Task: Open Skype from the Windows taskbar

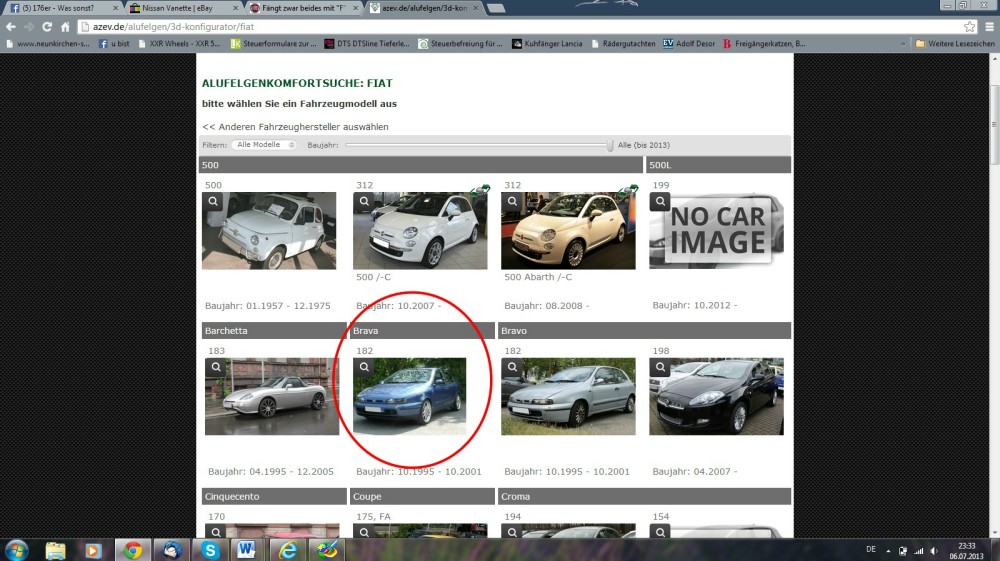Action: [210, 549]
